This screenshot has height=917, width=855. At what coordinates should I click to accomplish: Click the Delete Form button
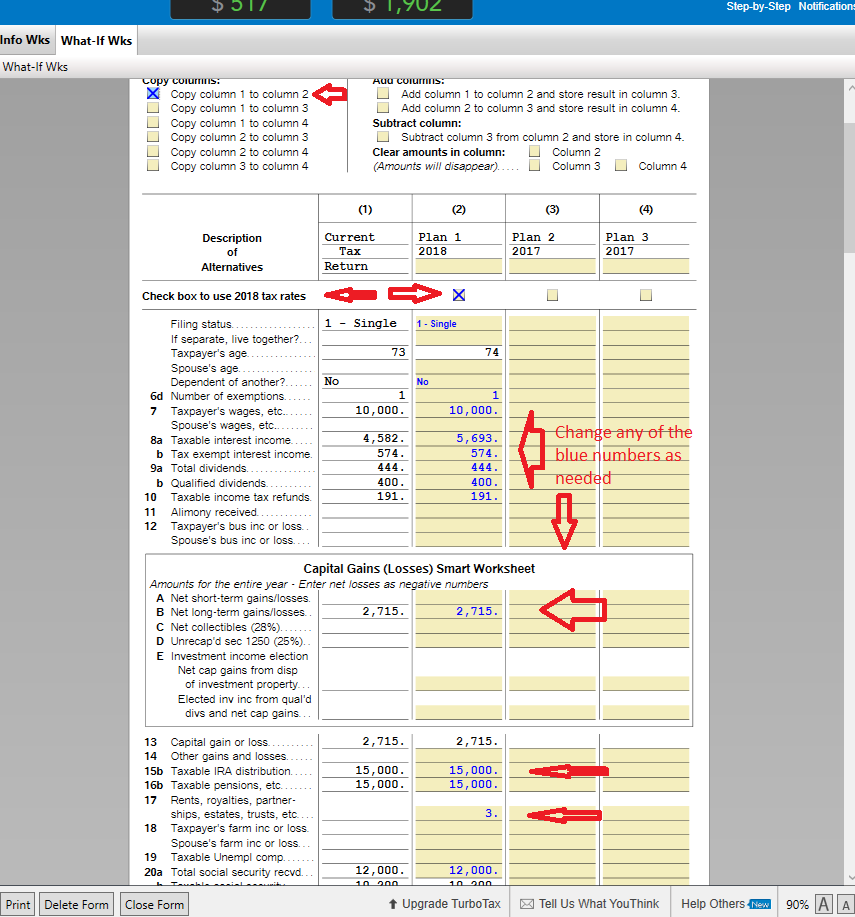click(x=77, y=905)
